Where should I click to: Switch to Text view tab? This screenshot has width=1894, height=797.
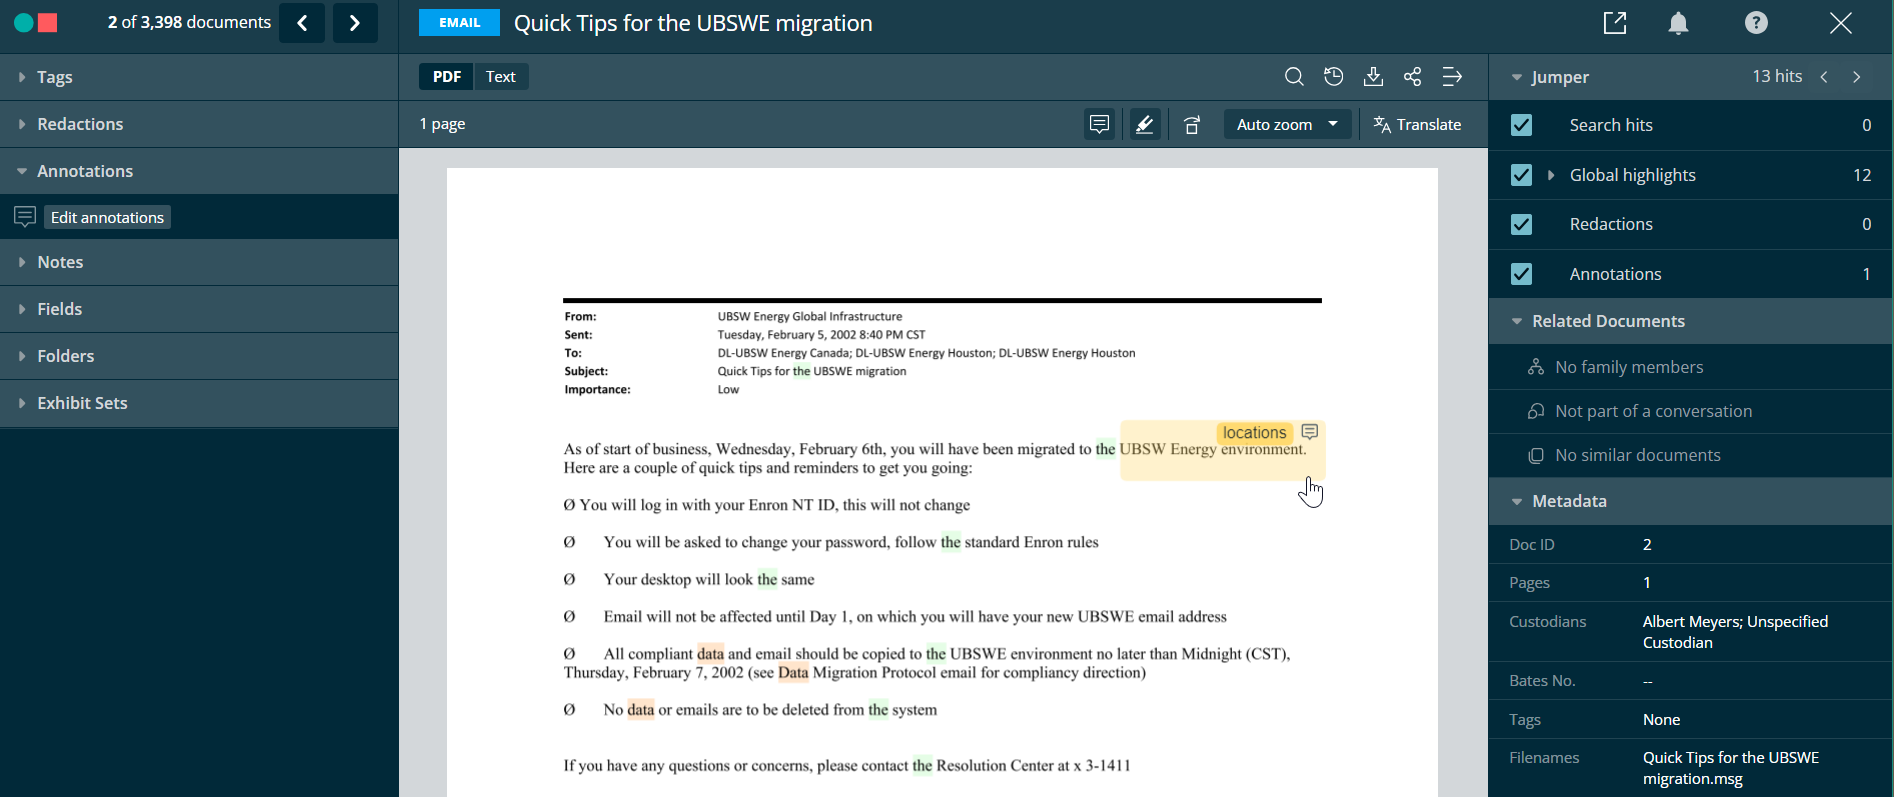coord(501,77)
